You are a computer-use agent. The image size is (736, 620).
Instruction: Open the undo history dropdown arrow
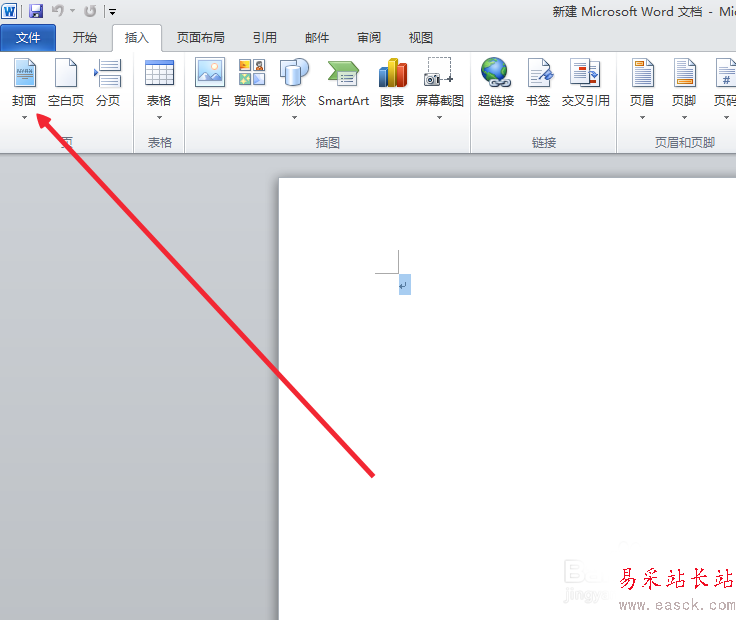(73, 10)
